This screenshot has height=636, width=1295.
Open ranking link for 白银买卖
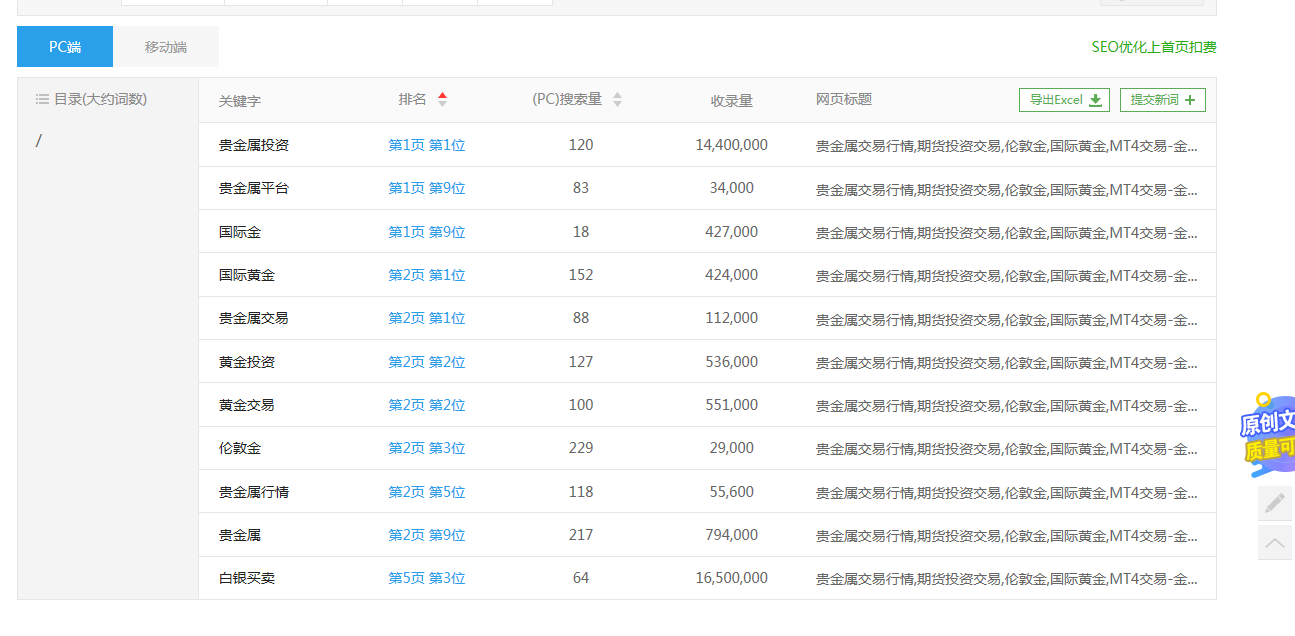(x=426, y=578)
